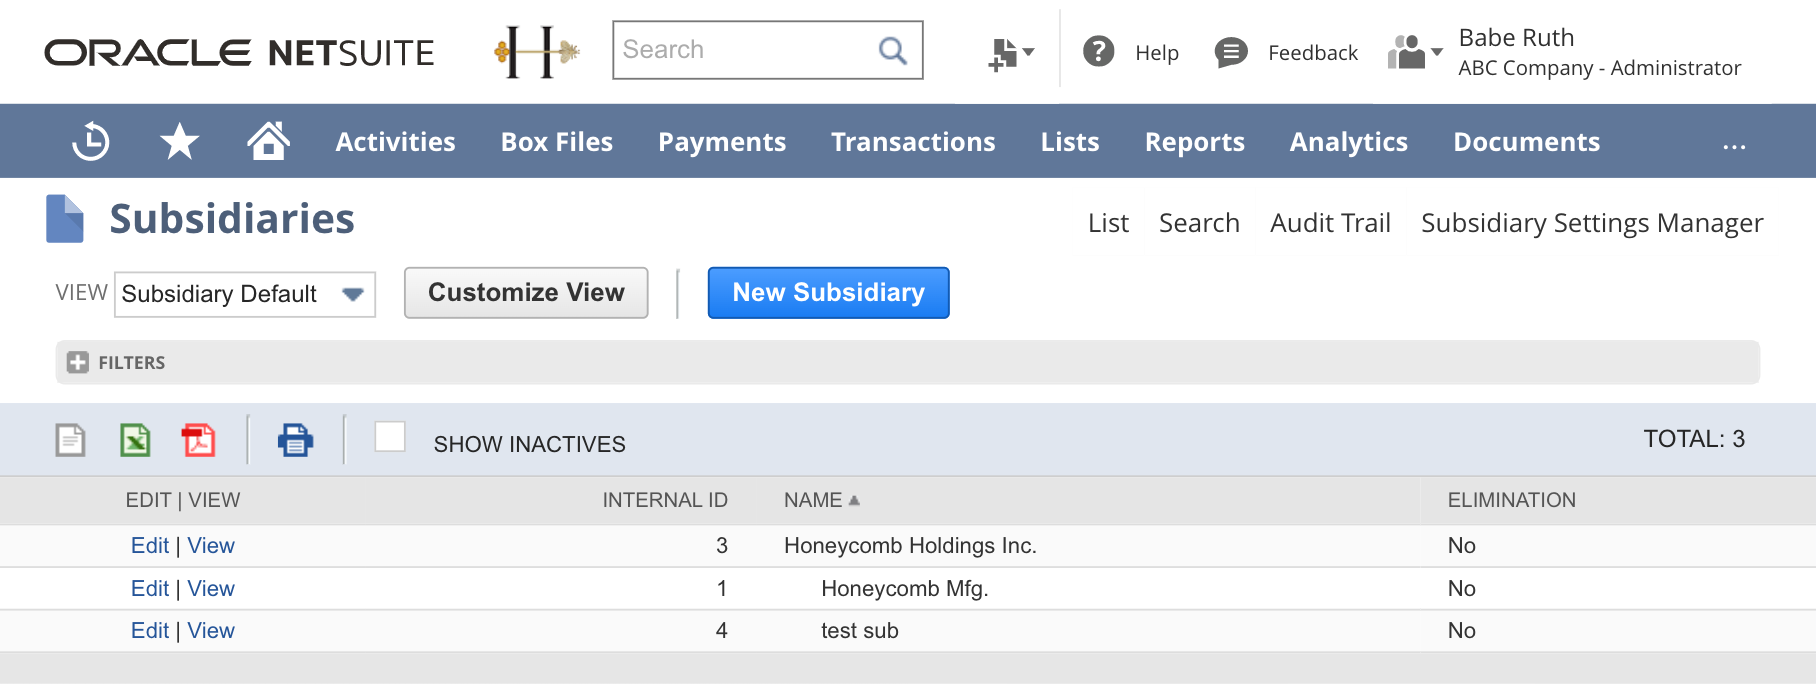Open the Recent Records clock icon
The height and width of the screenshot is (684, 1816).
tap(90, 141)
